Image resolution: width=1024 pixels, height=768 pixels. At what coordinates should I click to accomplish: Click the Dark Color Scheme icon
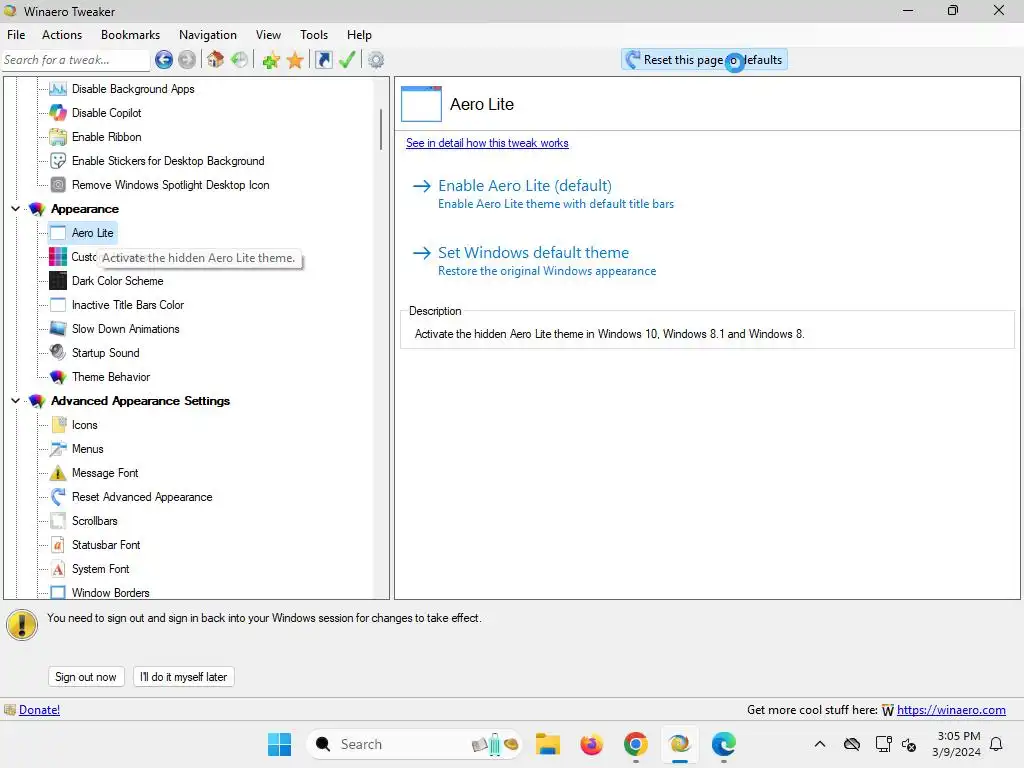click(x=58, y=281)
